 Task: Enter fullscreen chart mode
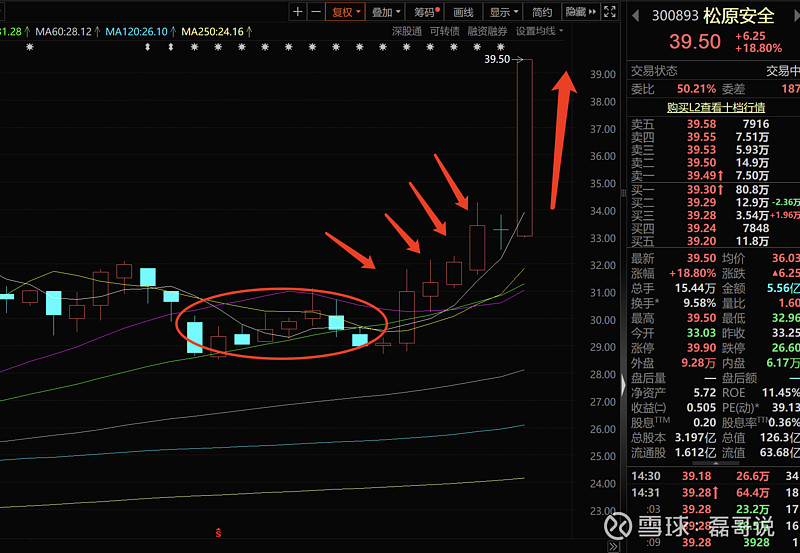click(610, 12)
